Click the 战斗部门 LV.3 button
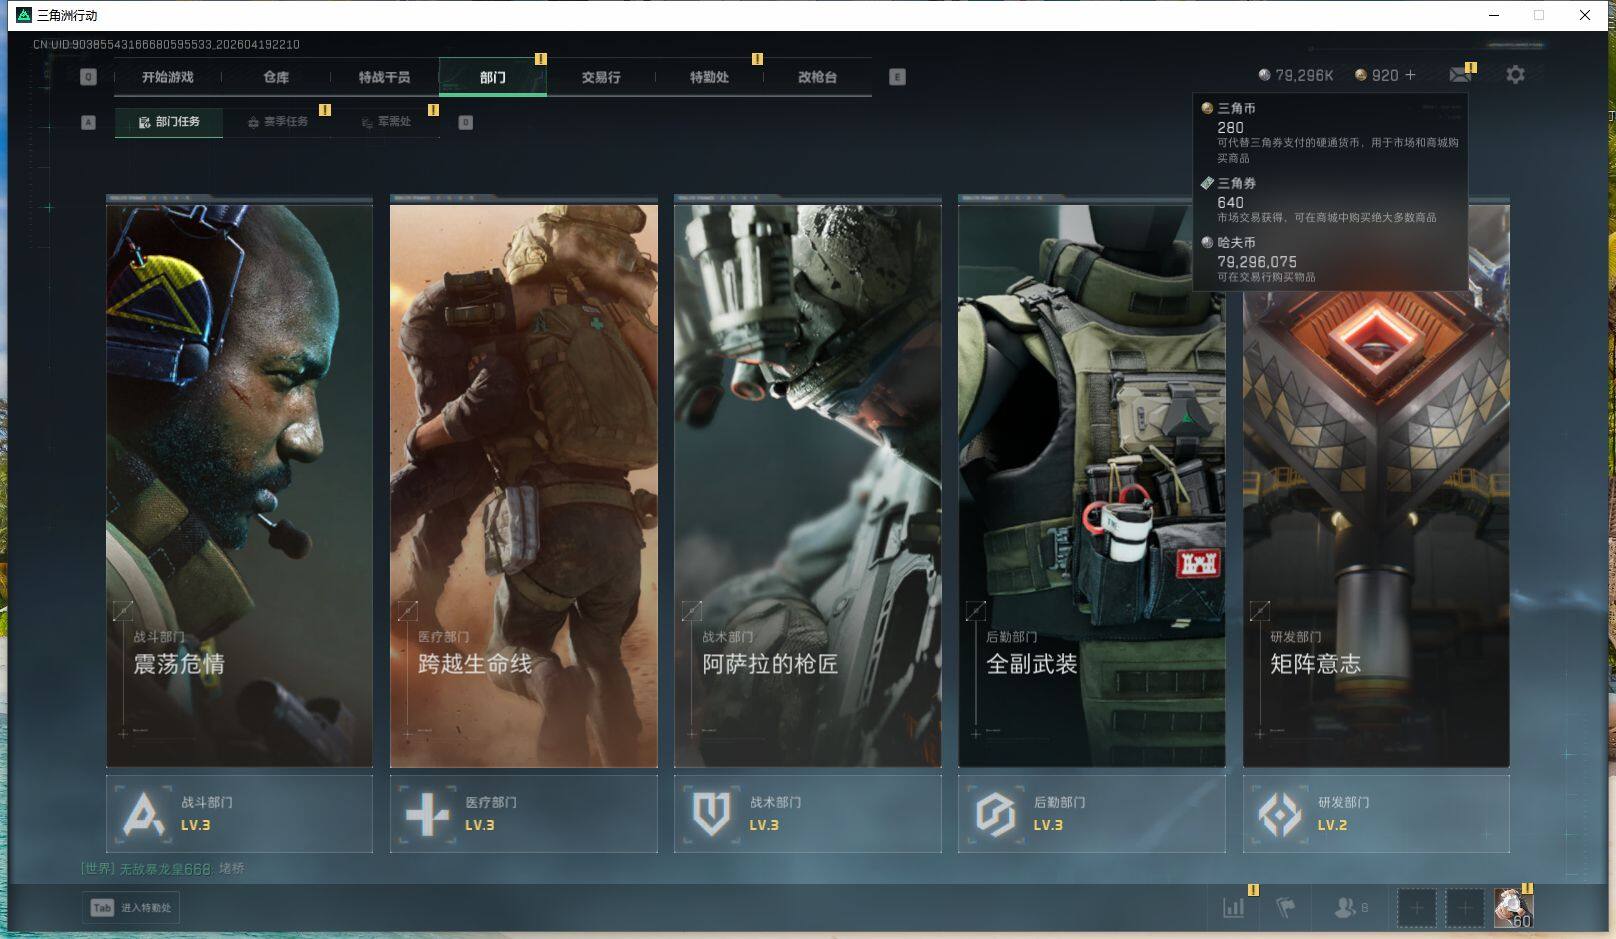 pyautogui.click(x=239, y=814)
